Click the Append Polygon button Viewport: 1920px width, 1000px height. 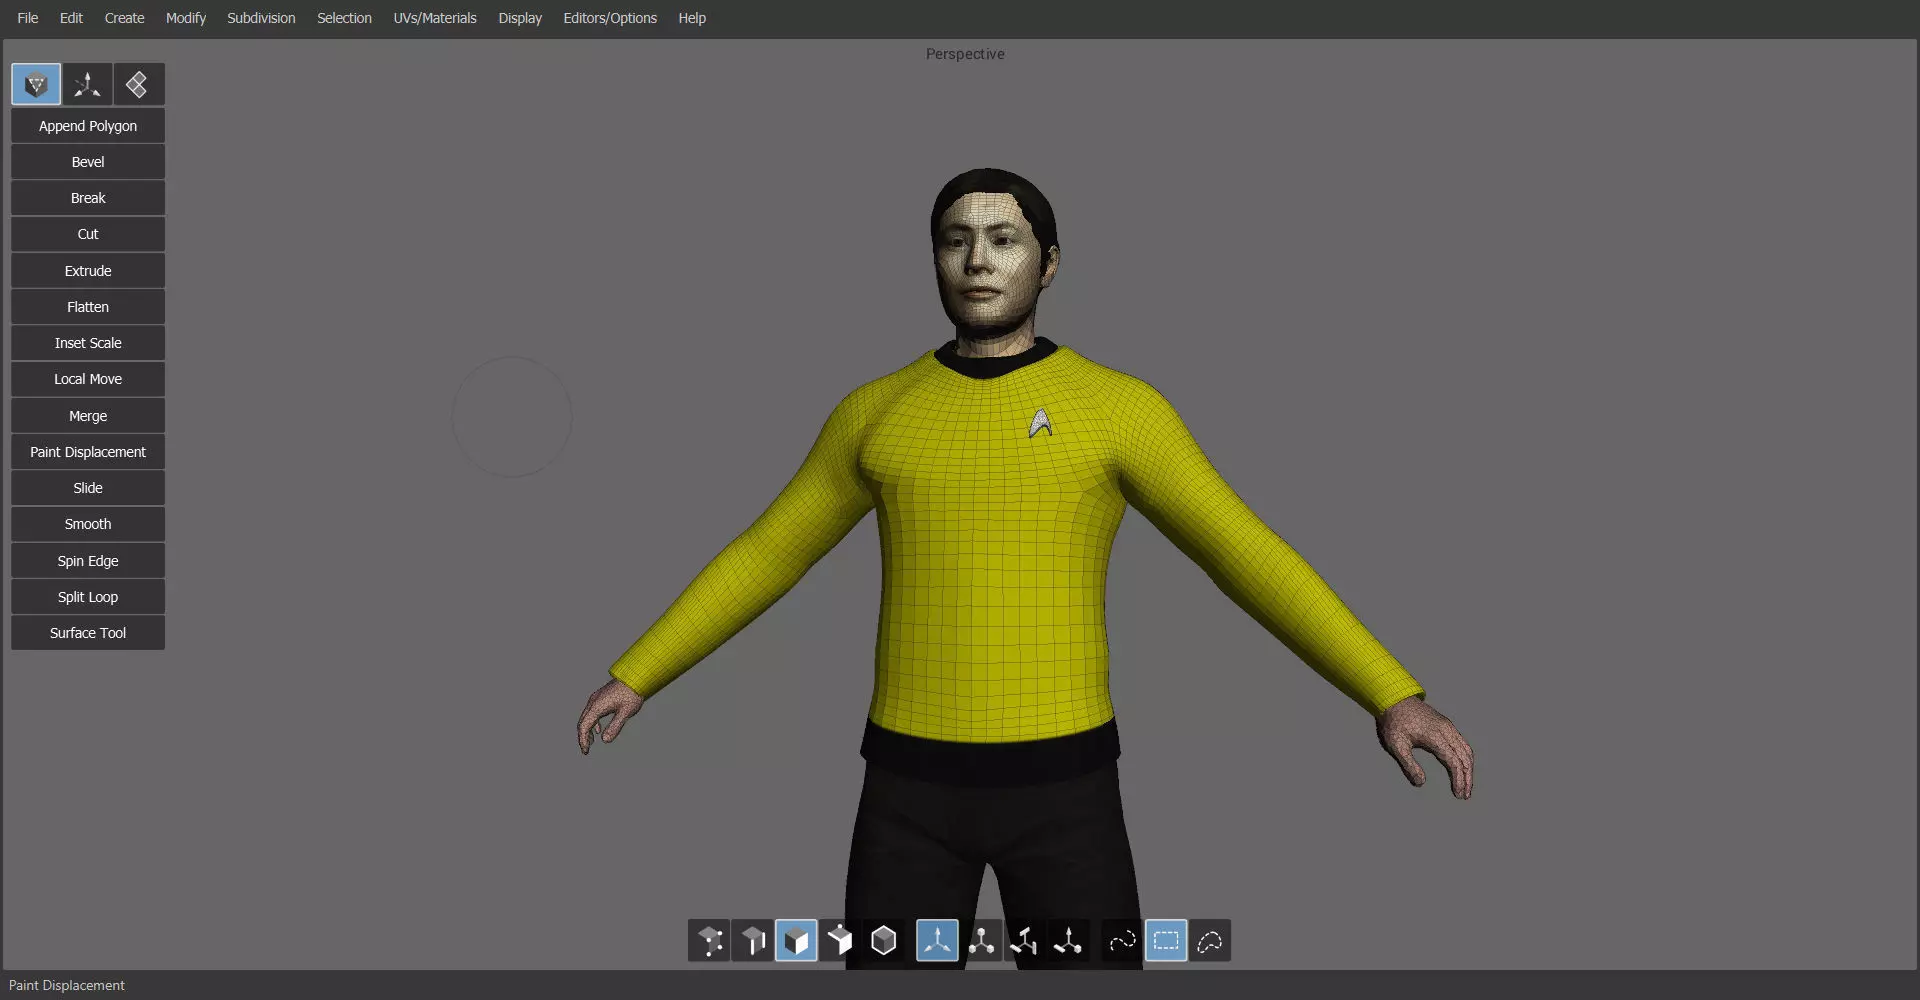pyautogui.click(x=88, y=126)
